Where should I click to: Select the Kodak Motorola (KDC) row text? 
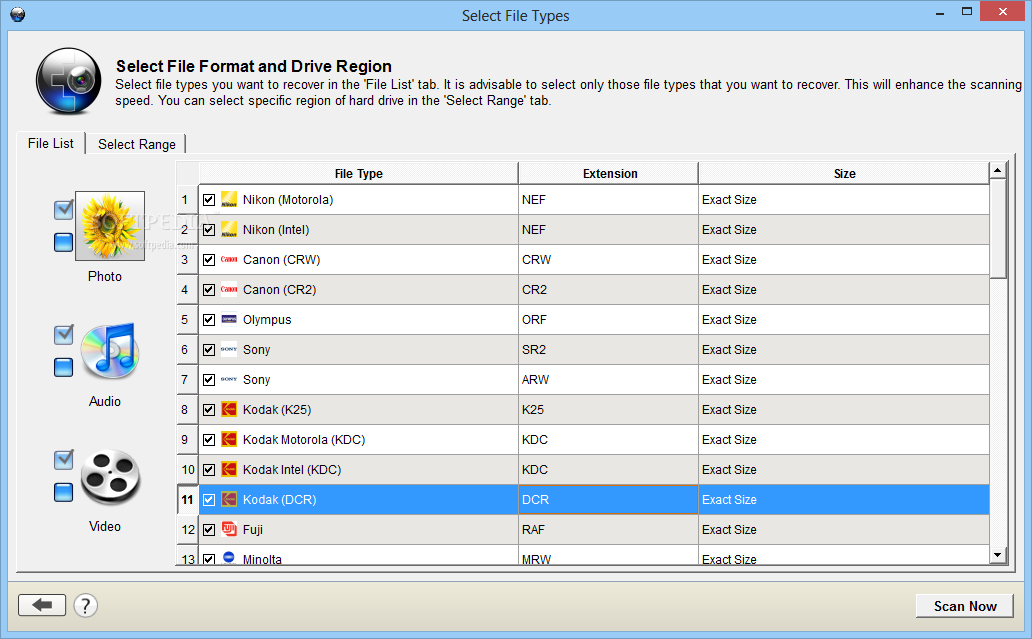(304, 440)
